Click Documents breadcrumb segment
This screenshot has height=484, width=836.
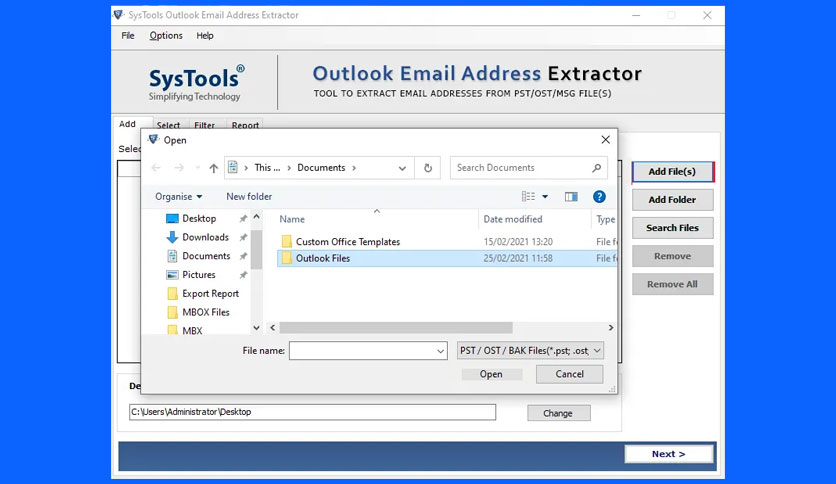click(321, 167)
